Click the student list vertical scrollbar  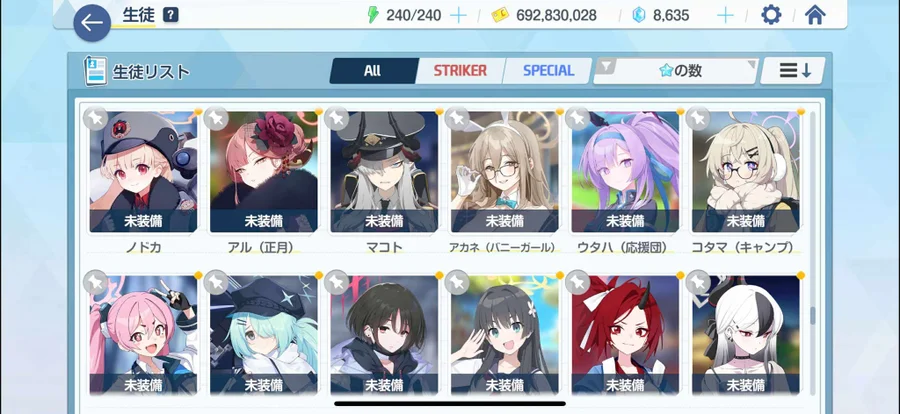(x=812, y=315)
